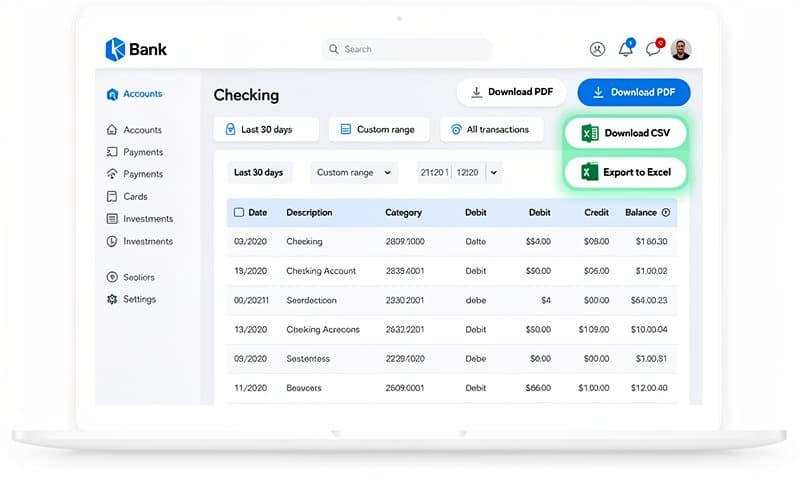Click the Cards sidebar icon
The image size is (800, 480).
click(x=112, y=196)
